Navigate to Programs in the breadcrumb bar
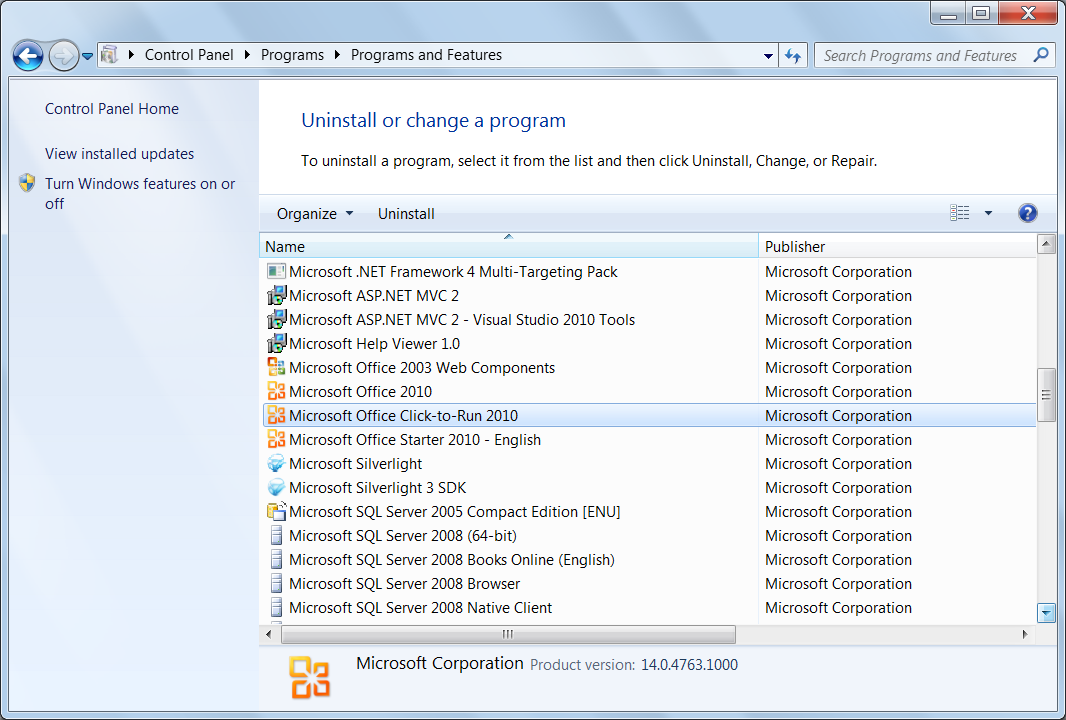1066x720 pixels. pos(292,55)
